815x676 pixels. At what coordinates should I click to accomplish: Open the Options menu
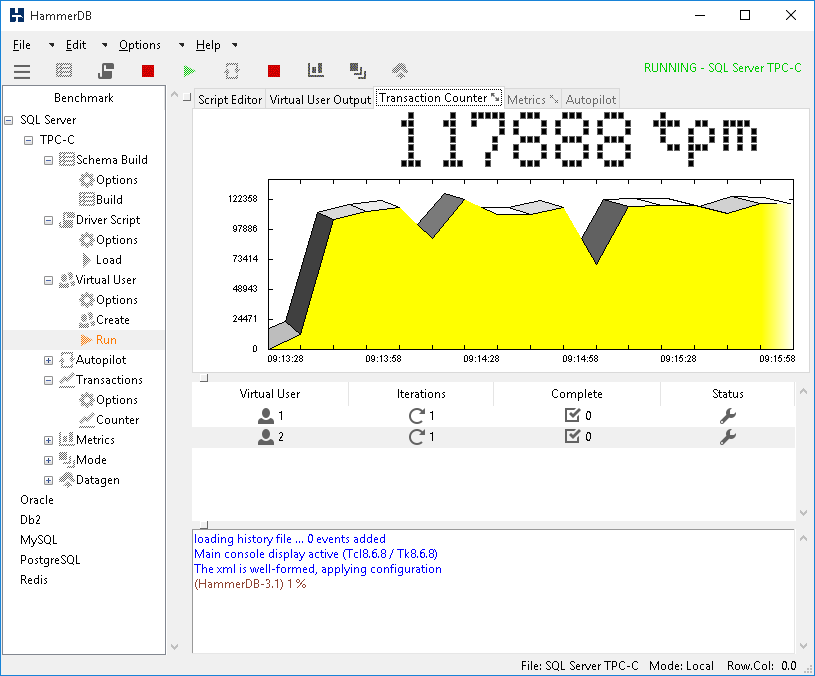tap(140, 45)
